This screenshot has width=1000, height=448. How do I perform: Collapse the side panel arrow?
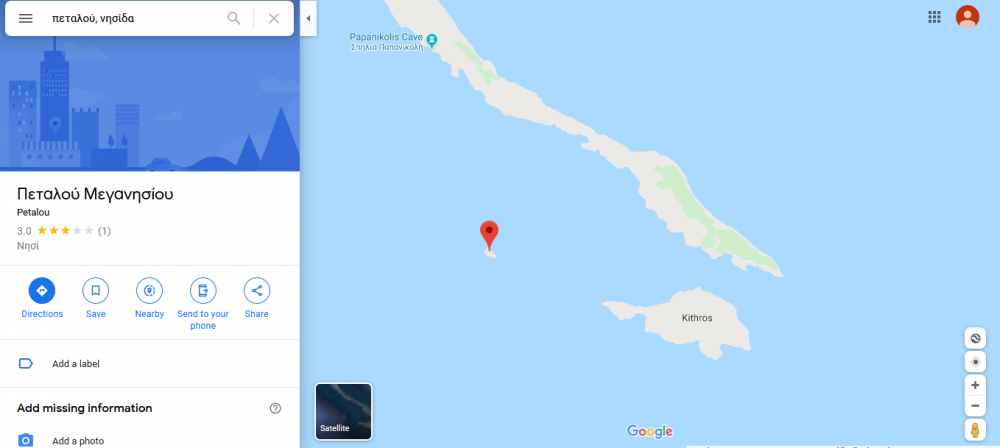coord(308,19)
